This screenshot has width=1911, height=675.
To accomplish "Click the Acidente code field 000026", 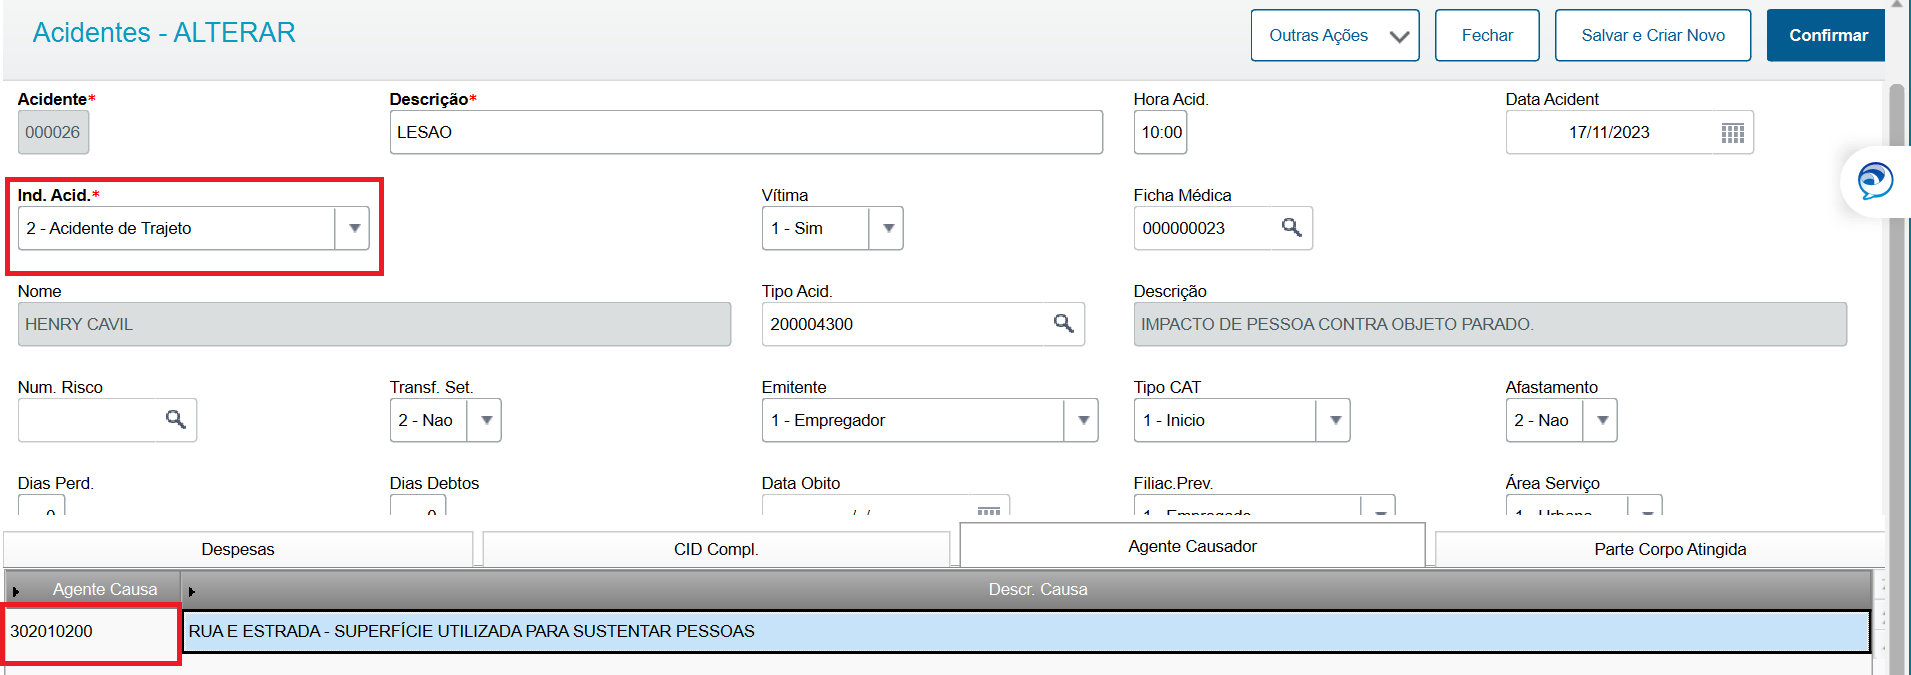I will pos(53,132).
